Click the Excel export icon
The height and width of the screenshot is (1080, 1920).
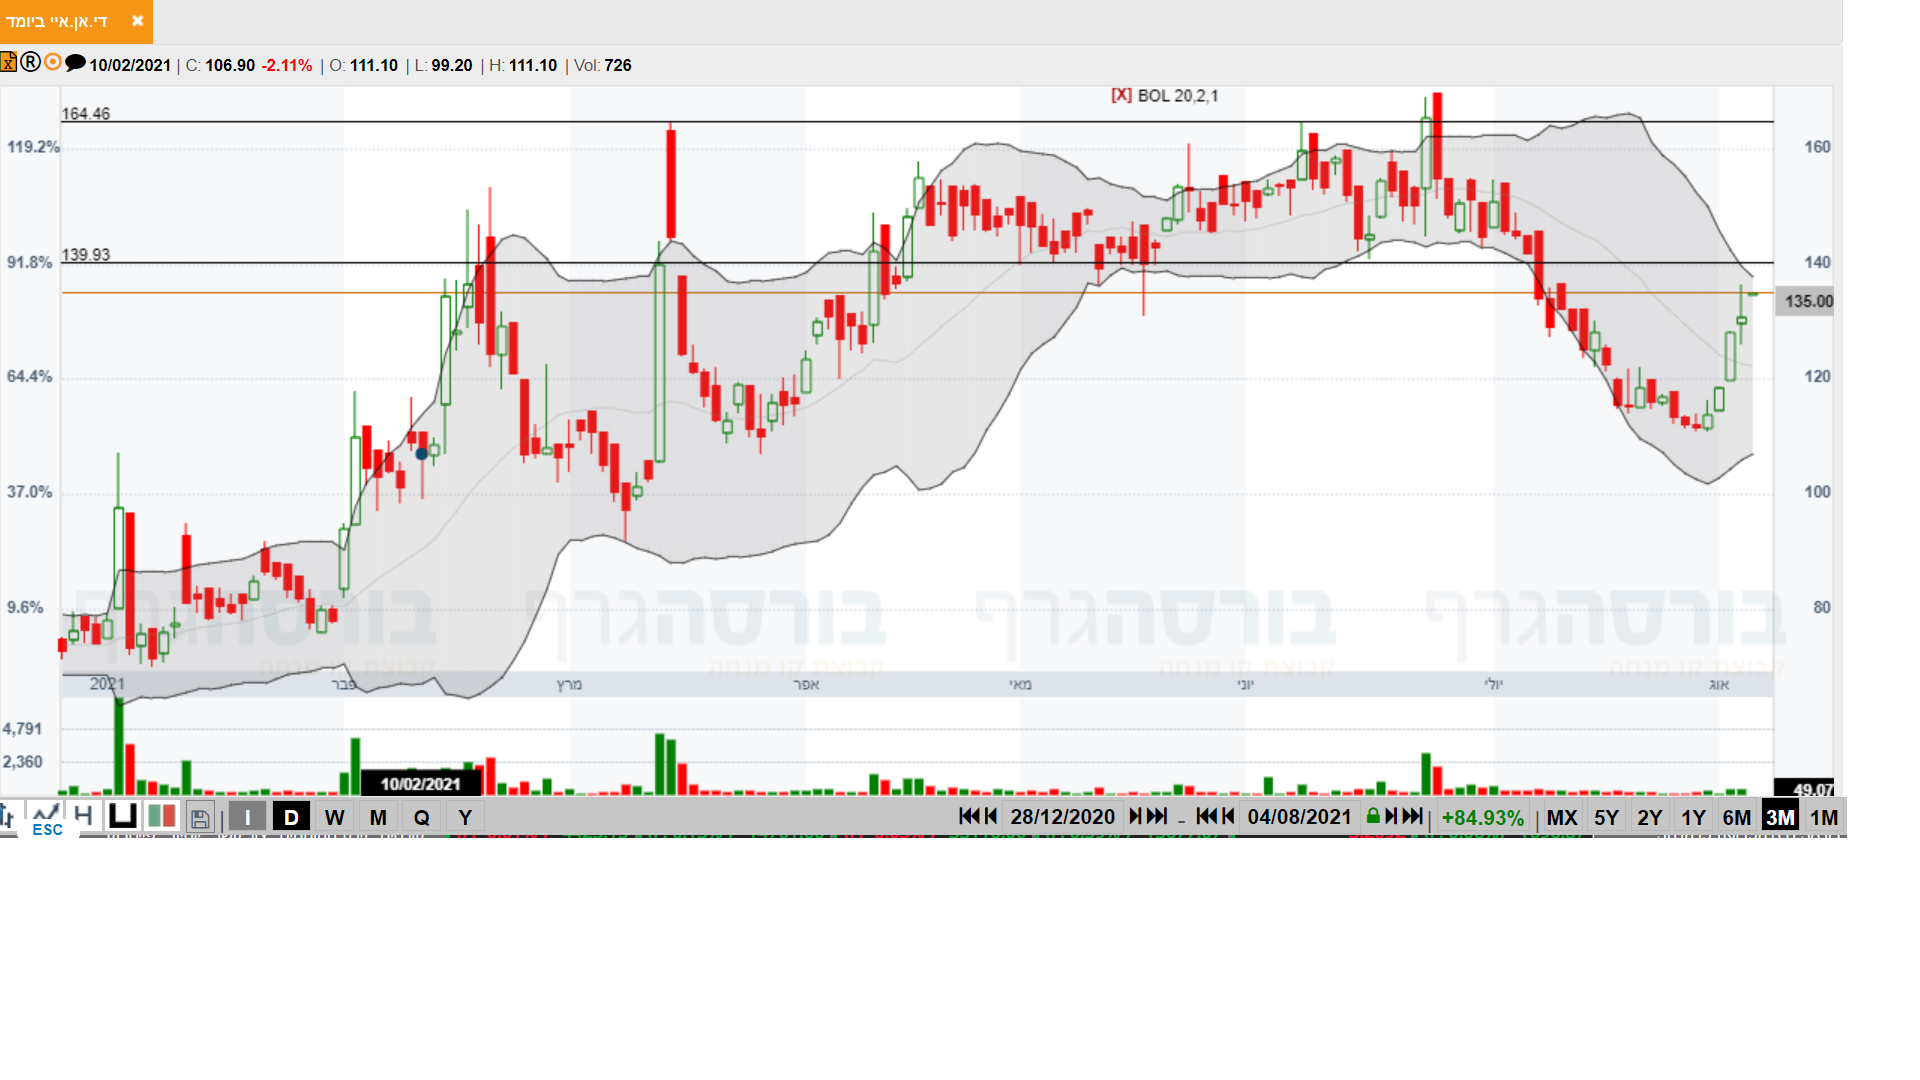8,63
